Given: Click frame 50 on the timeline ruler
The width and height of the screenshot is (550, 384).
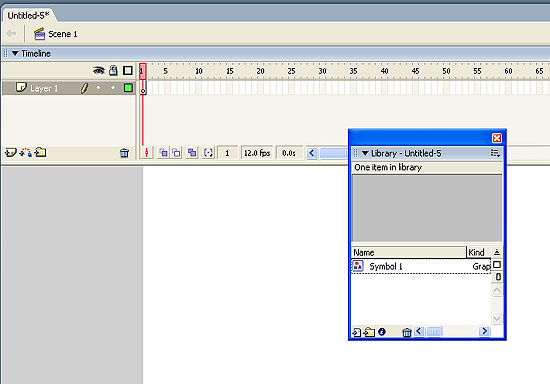Looking at the screenshot, I should [x=446, y=71].
